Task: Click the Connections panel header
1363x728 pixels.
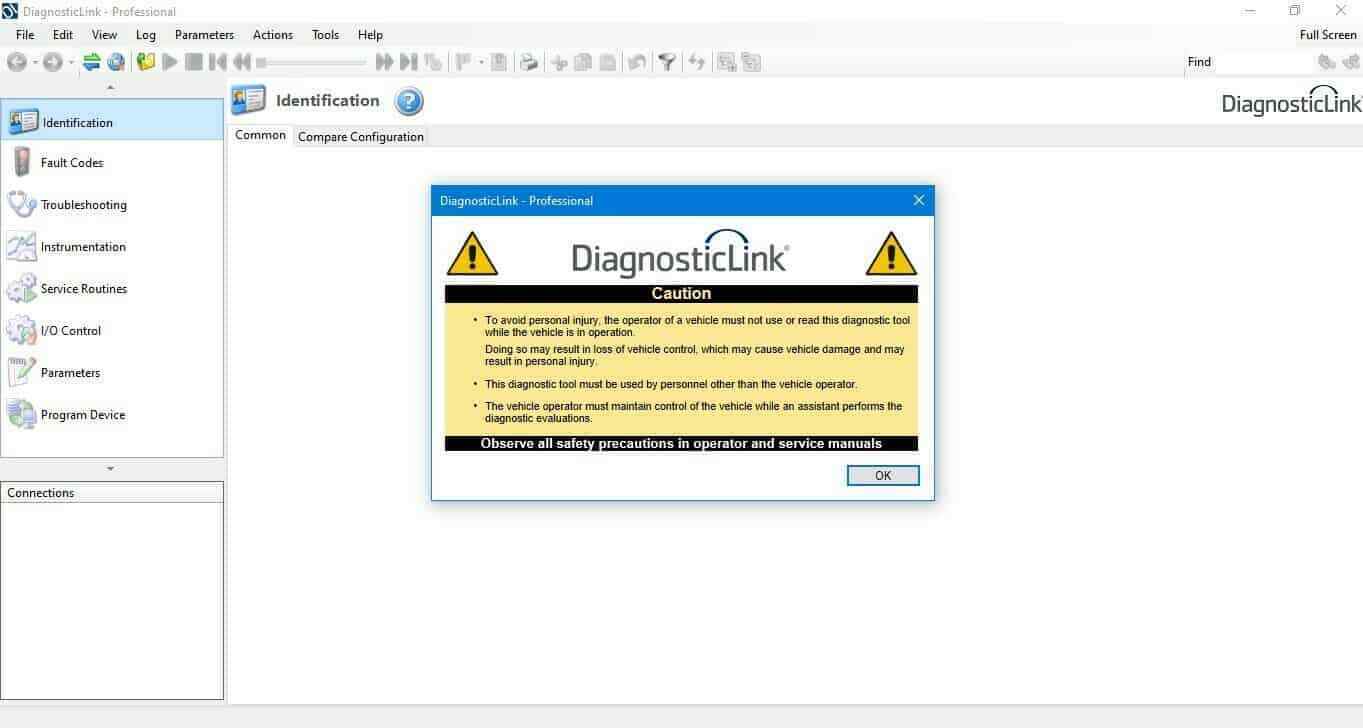Action: (112, 493)
